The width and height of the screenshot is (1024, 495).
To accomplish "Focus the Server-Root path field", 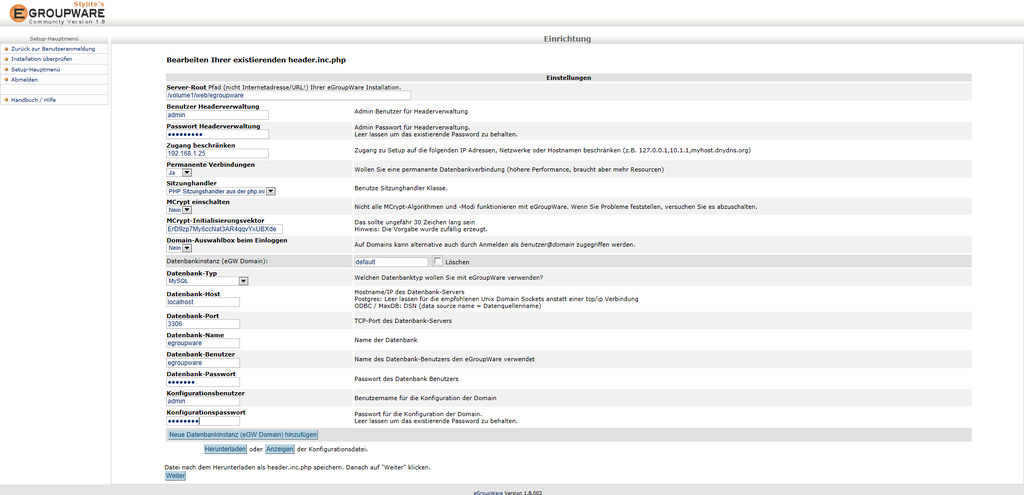I will [289, 96].
